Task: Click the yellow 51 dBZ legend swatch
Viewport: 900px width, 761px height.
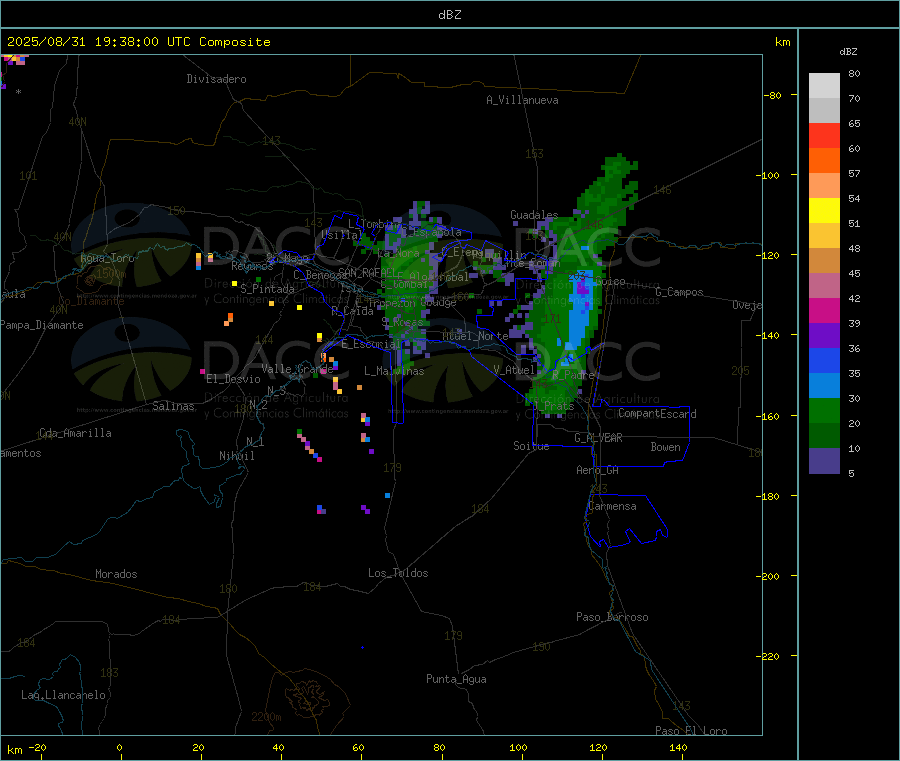Action: pyautogui.click(x=824, y=211)
